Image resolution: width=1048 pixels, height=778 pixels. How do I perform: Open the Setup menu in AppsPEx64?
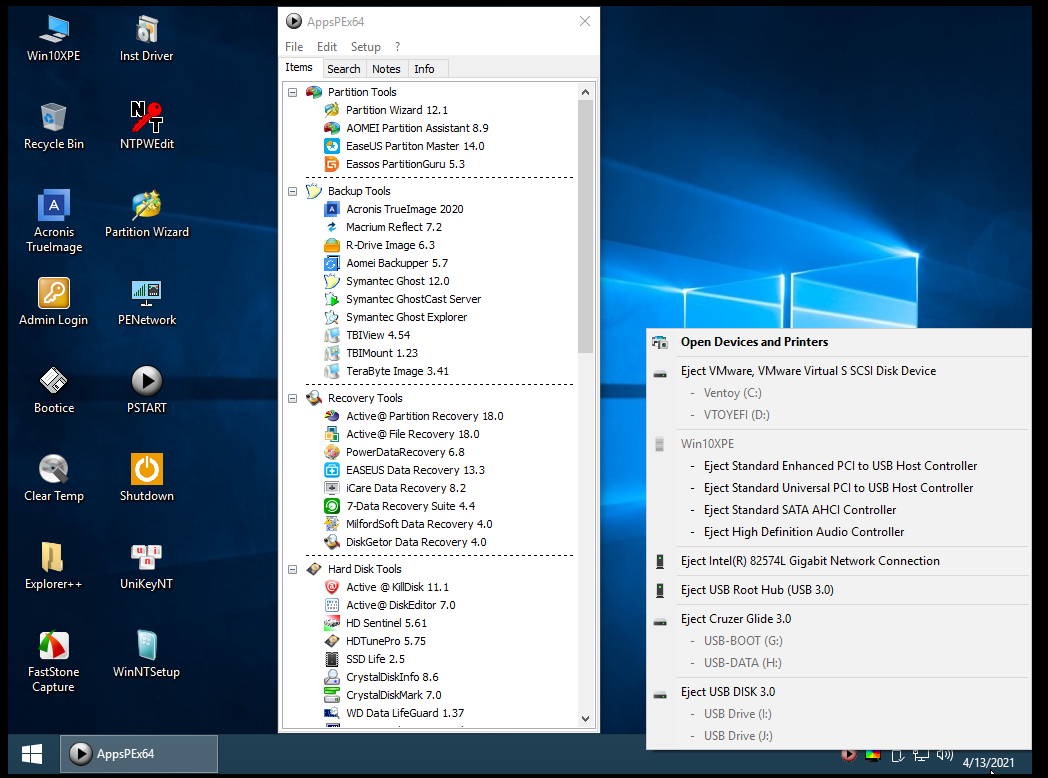coord(366,47)
